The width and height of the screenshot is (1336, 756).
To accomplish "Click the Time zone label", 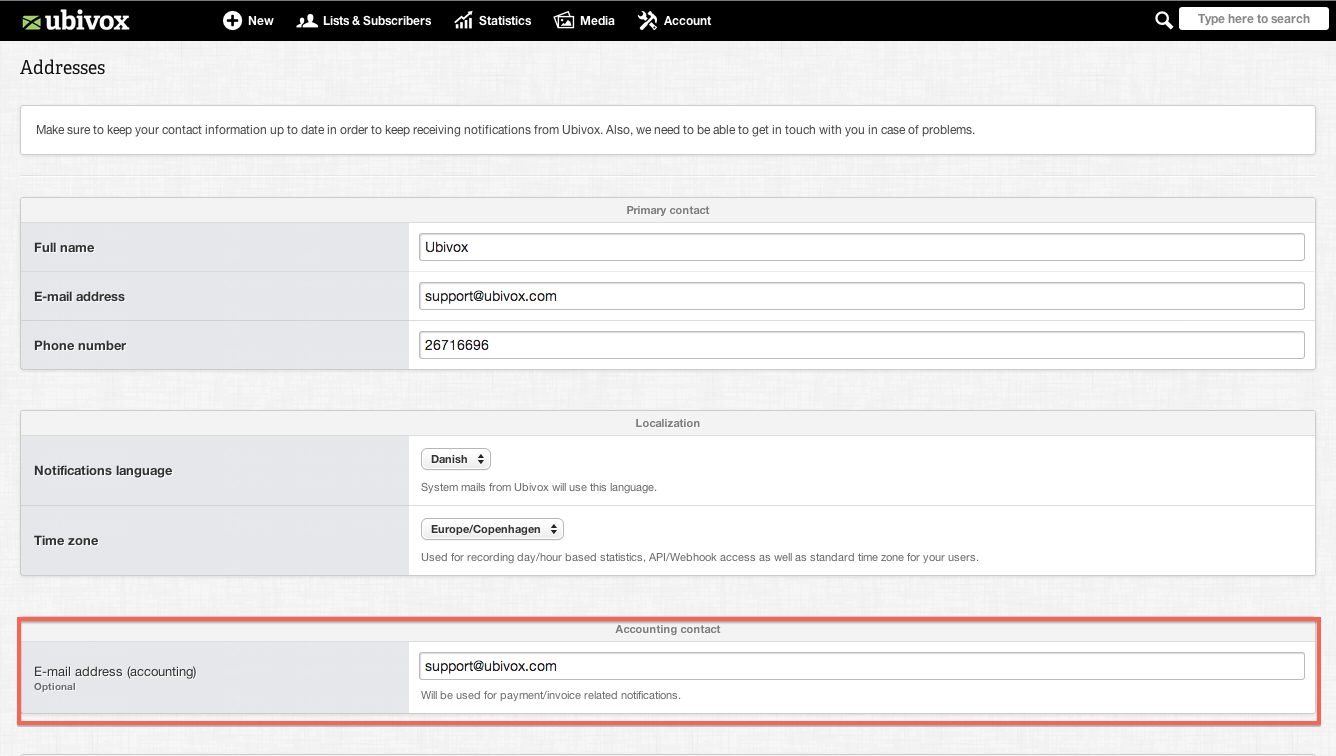I will 66,540.
